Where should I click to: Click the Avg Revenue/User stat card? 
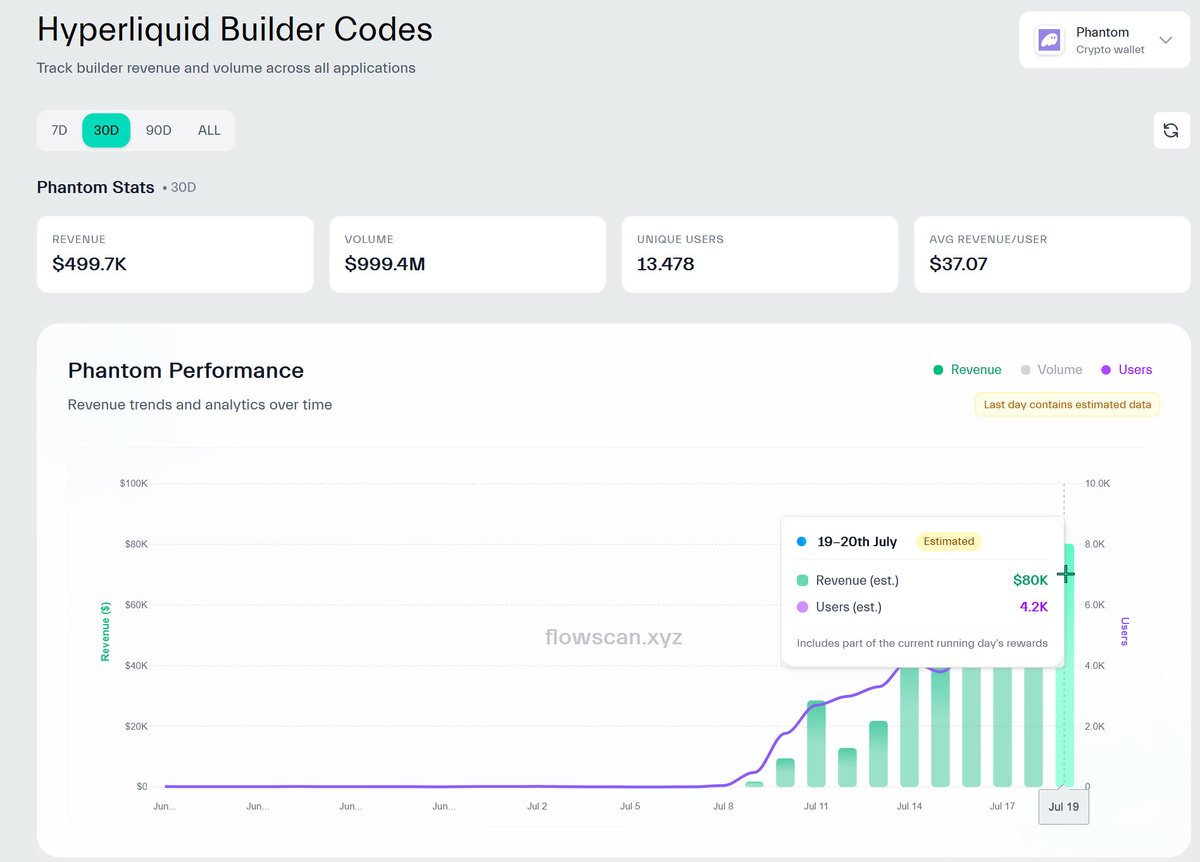(x=1052, y=254)
